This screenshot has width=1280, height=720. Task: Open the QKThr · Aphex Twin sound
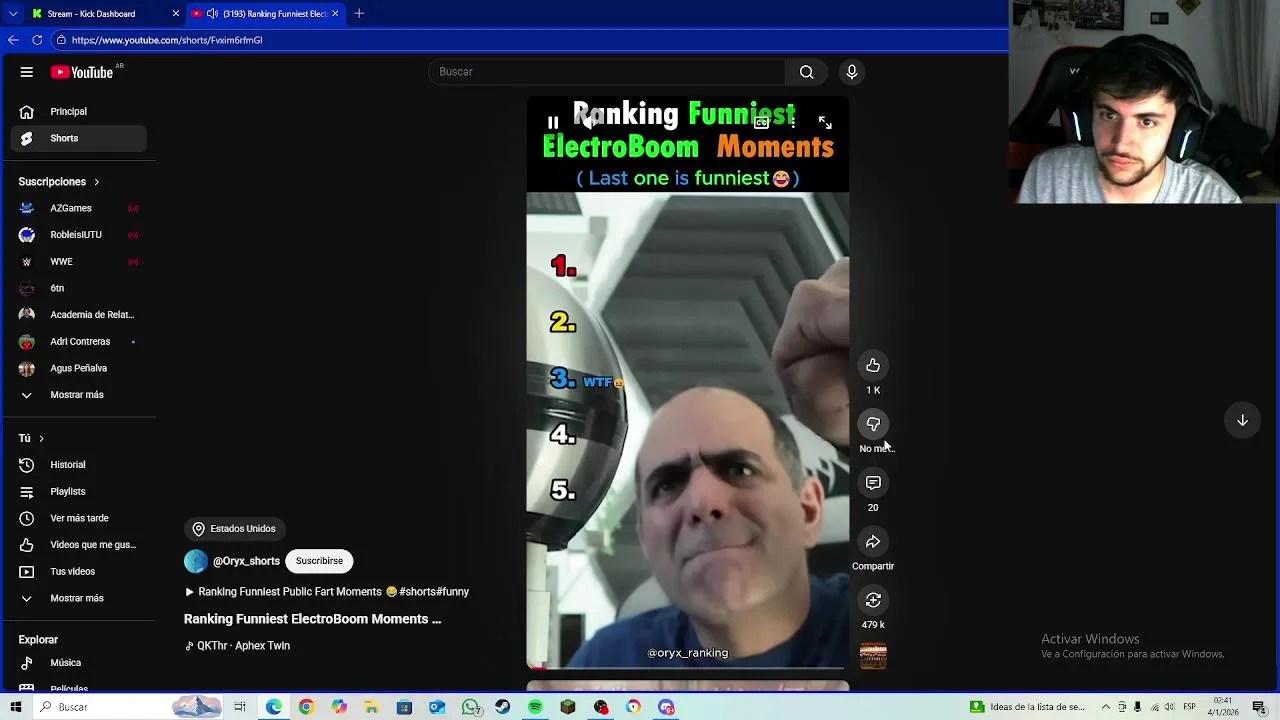pos(238,646)
